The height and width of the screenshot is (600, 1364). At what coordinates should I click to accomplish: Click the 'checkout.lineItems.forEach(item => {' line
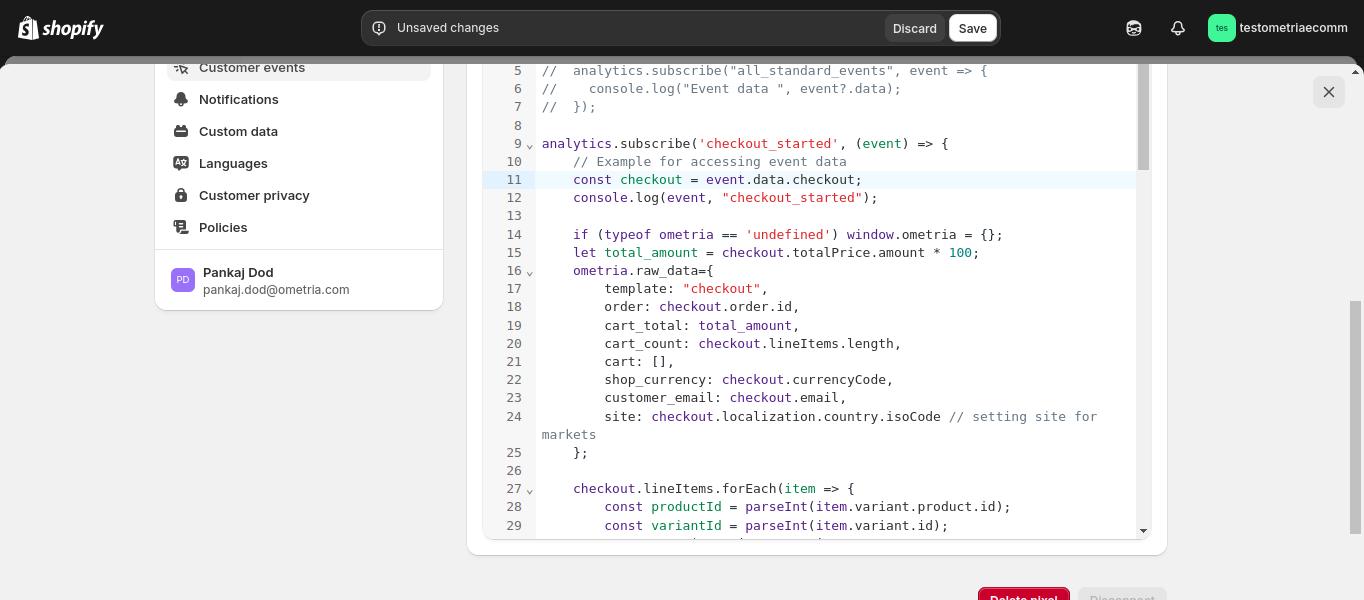714,489
